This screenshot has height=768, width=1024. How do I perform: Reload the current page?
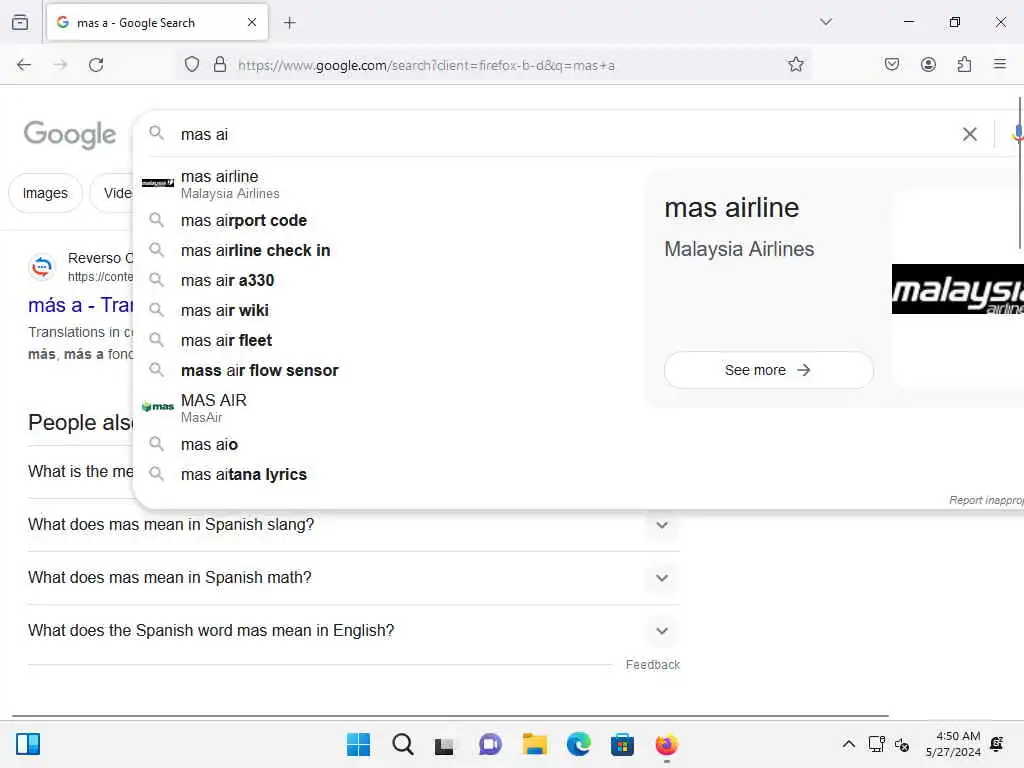click(96, 65)
